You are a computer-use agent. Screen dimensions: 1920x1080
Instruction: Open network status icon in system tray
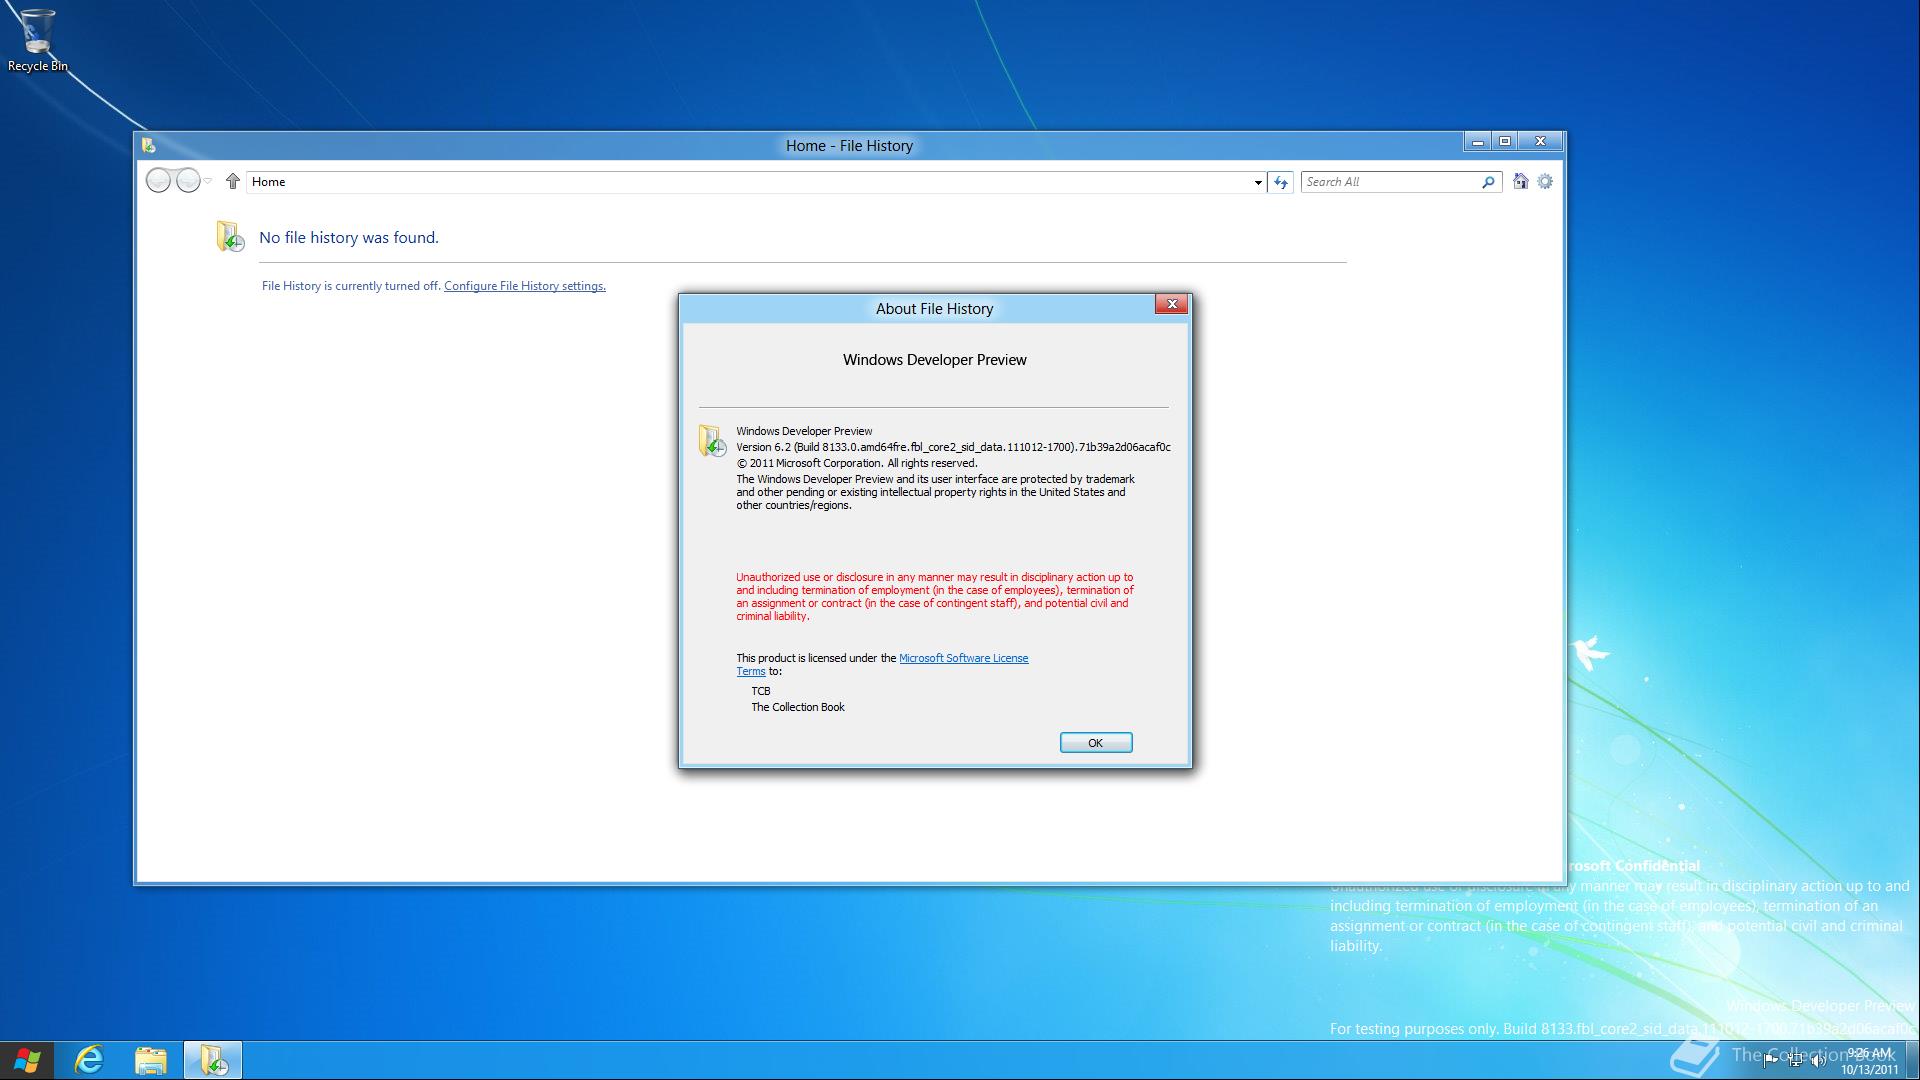pyautogui.click(x=1795, y=1061)
